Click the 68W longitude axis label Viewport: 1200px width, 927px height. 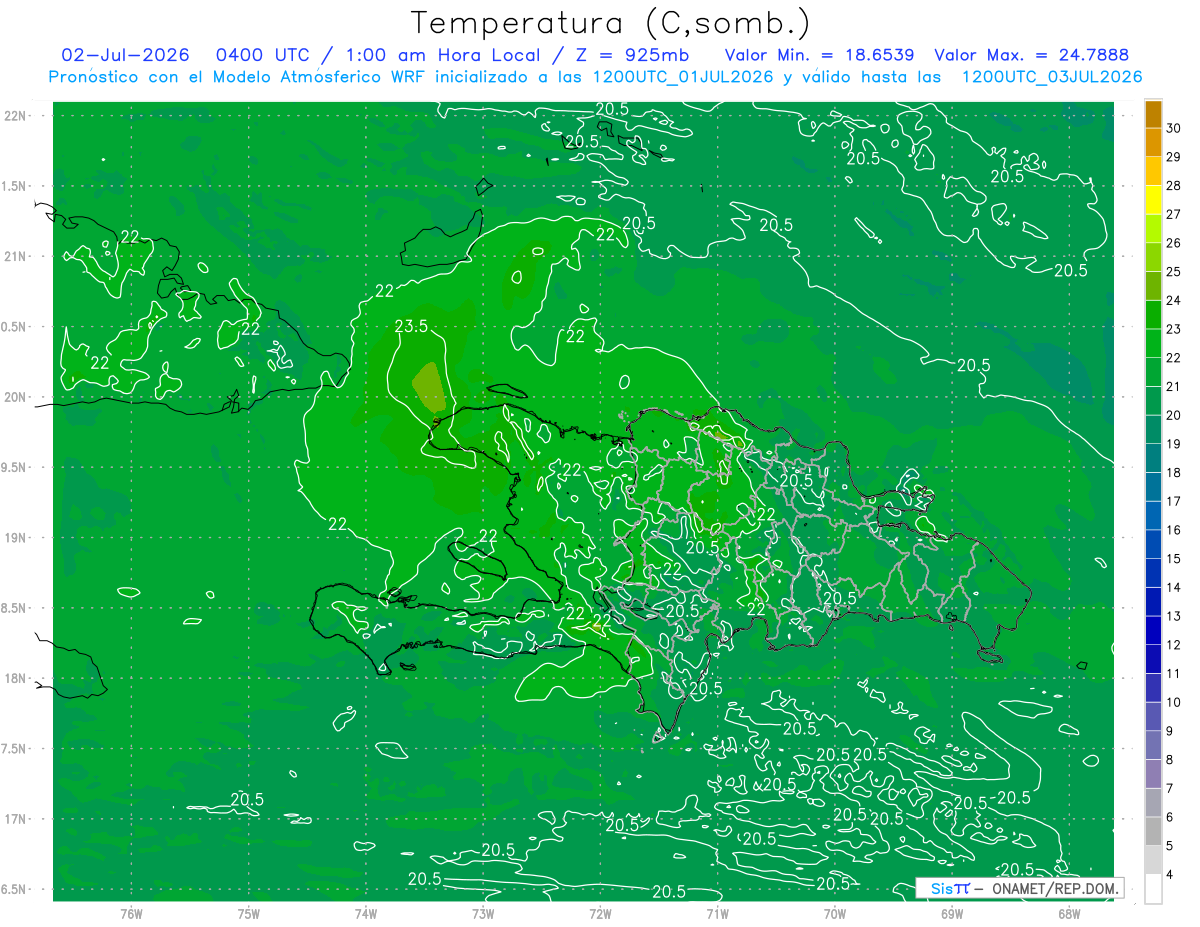tap(1069, 913)
